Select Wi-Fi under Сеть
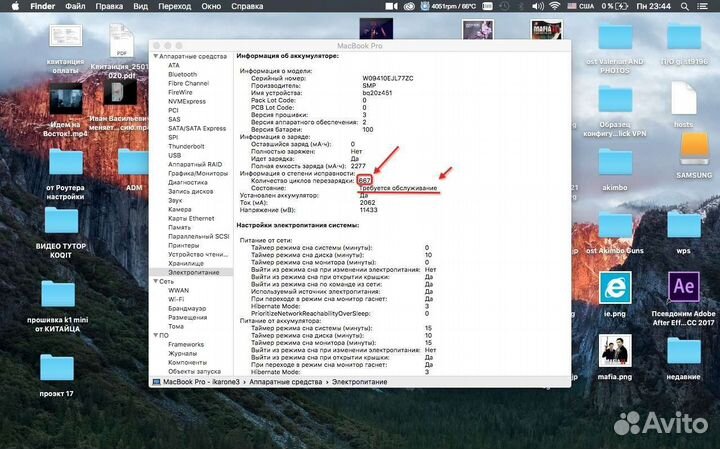The height and width of the screenshot is (449, 720). [176, 299]
